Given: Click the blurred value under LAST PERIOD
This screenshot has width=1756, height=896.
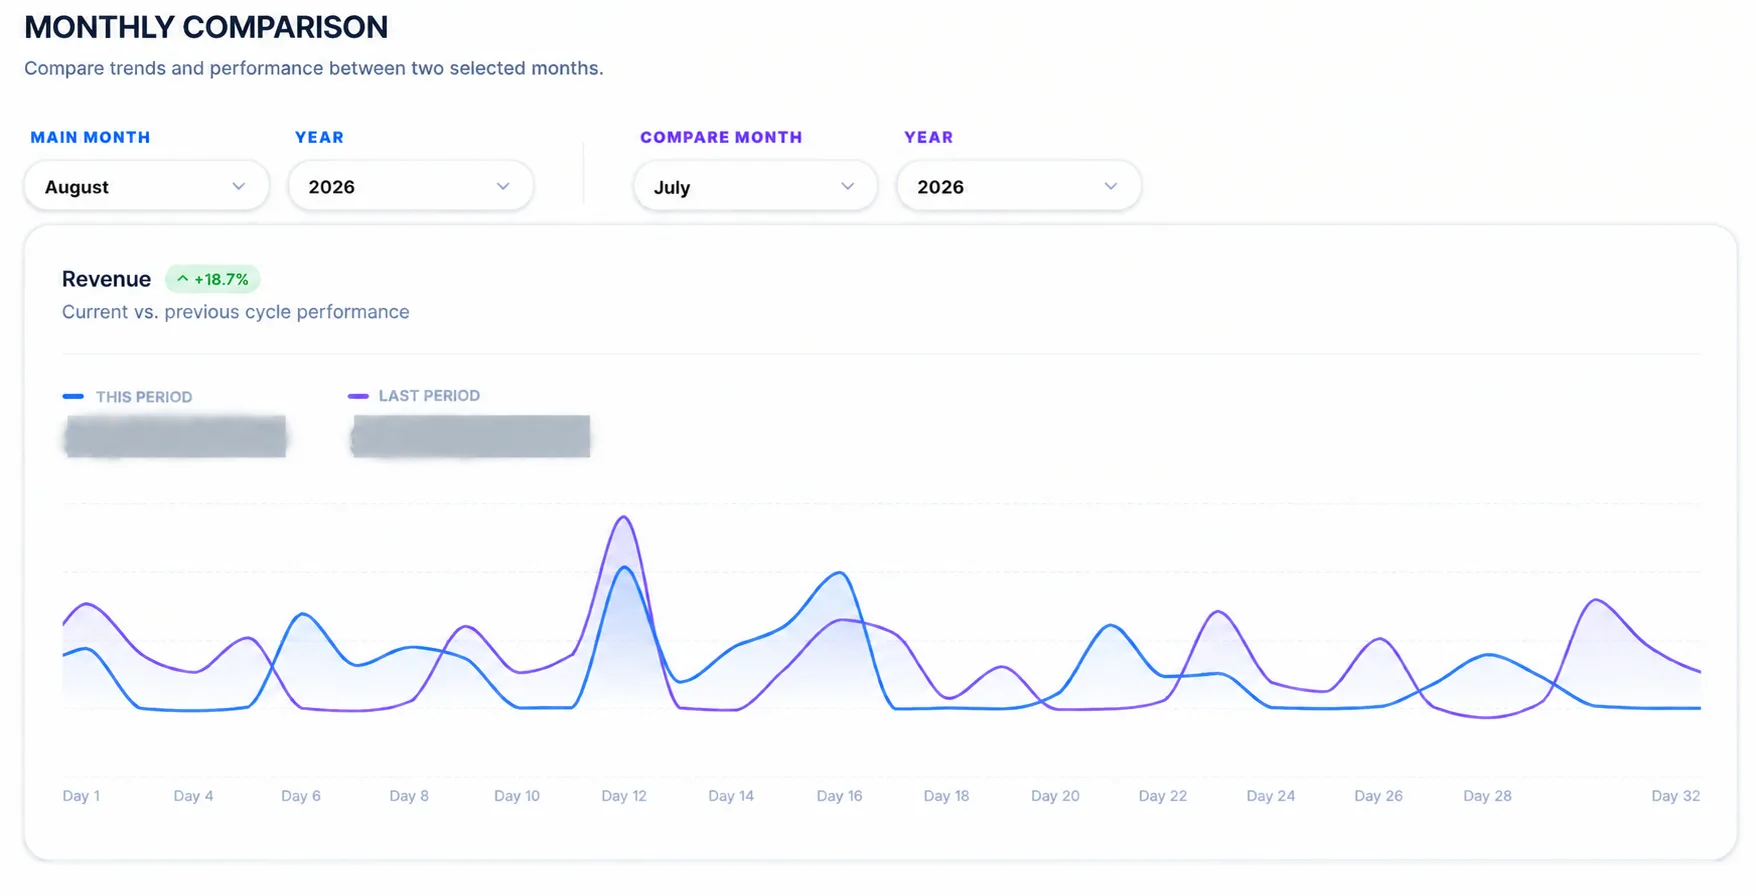Looking at the screenshot, I should tap(470, 436).
